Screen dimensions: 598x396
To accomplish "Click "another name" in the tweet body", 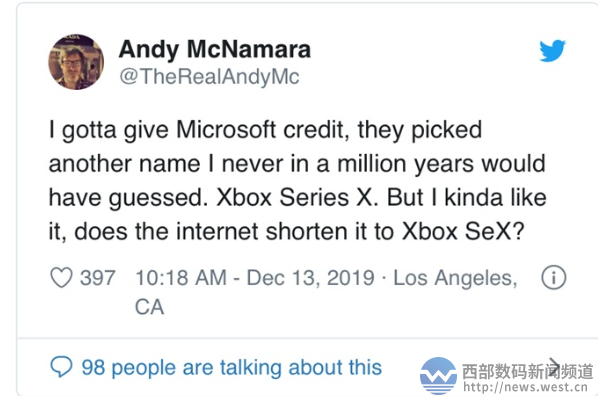I will [x=124, y=164].
